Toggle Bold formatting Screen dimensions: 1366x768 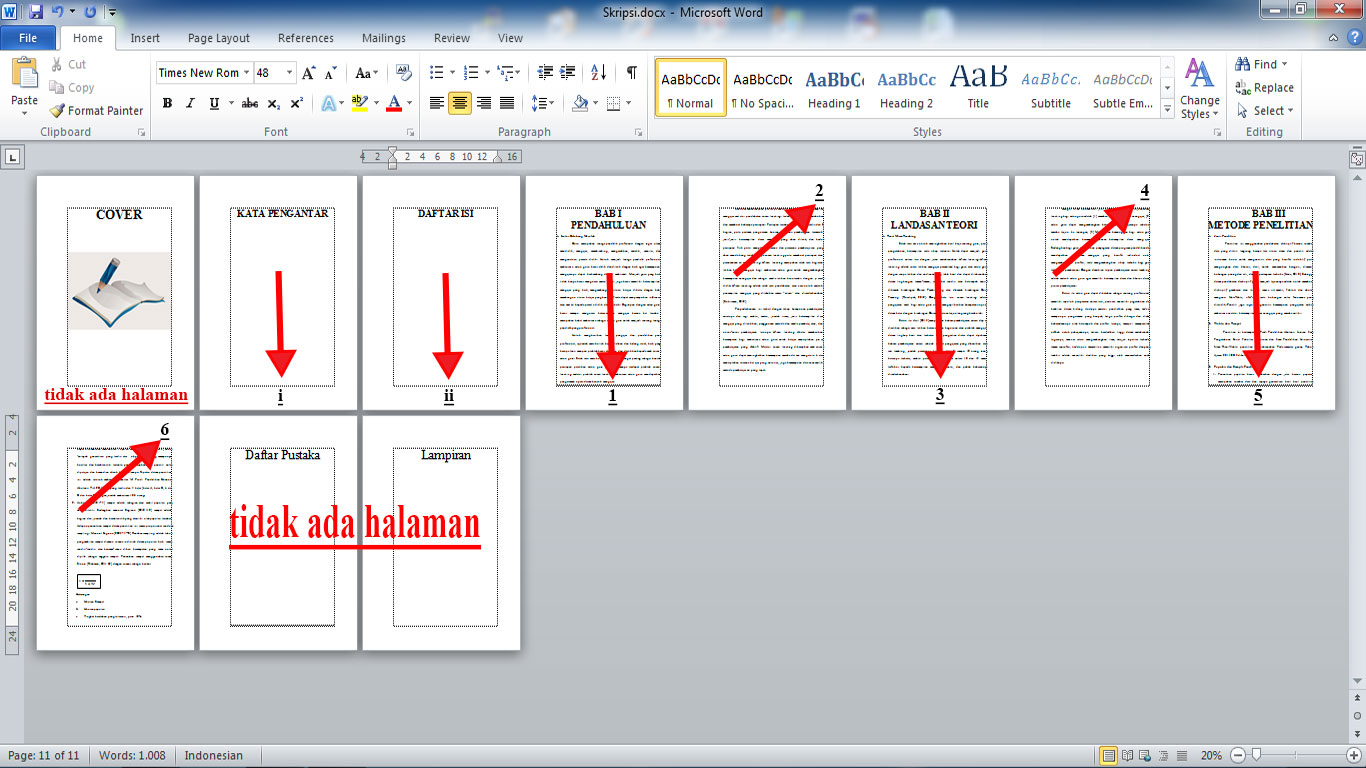(x=167, y=103)
